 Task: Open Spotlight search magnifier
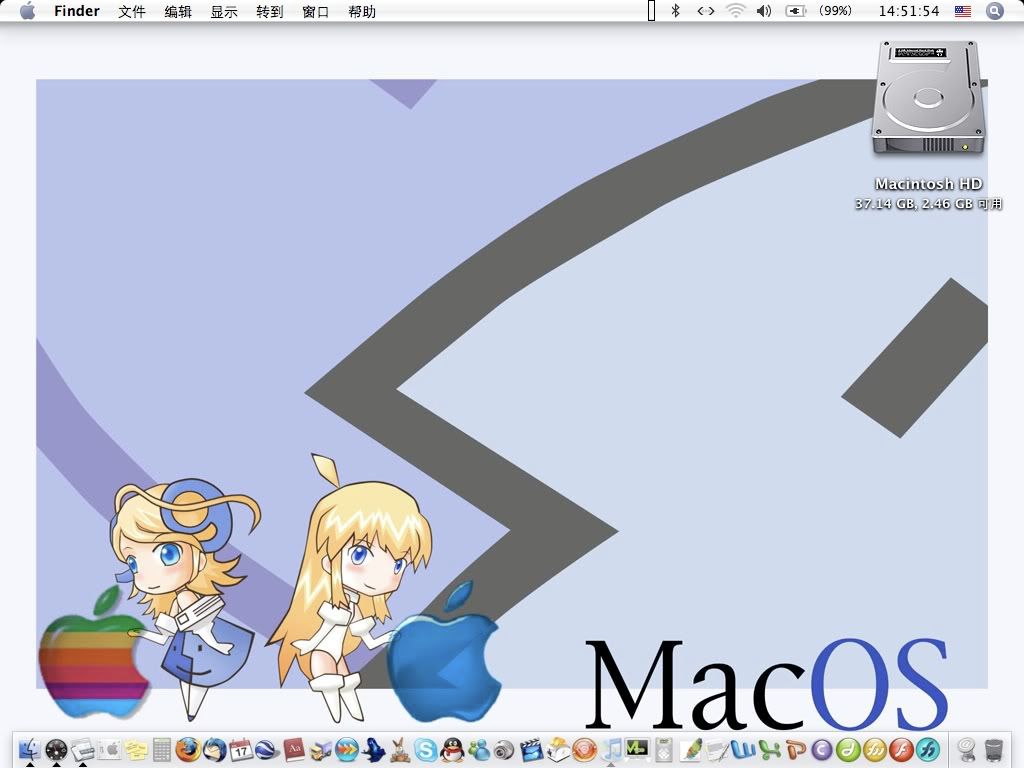994,11
